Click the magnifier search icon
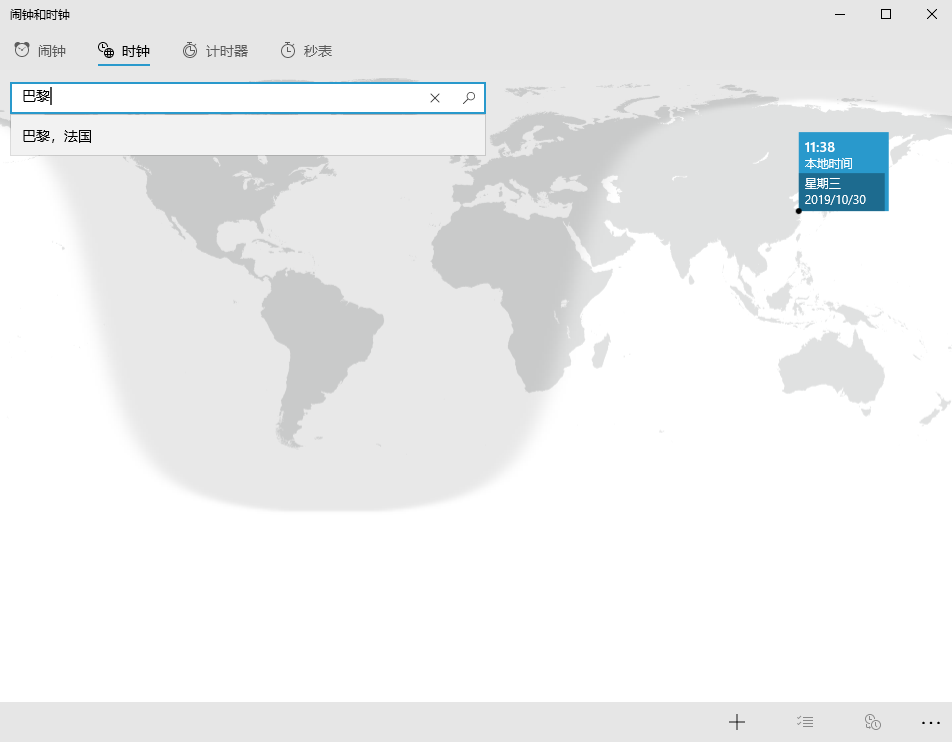This screenshot has height=742, width=952. pos(468,98)
